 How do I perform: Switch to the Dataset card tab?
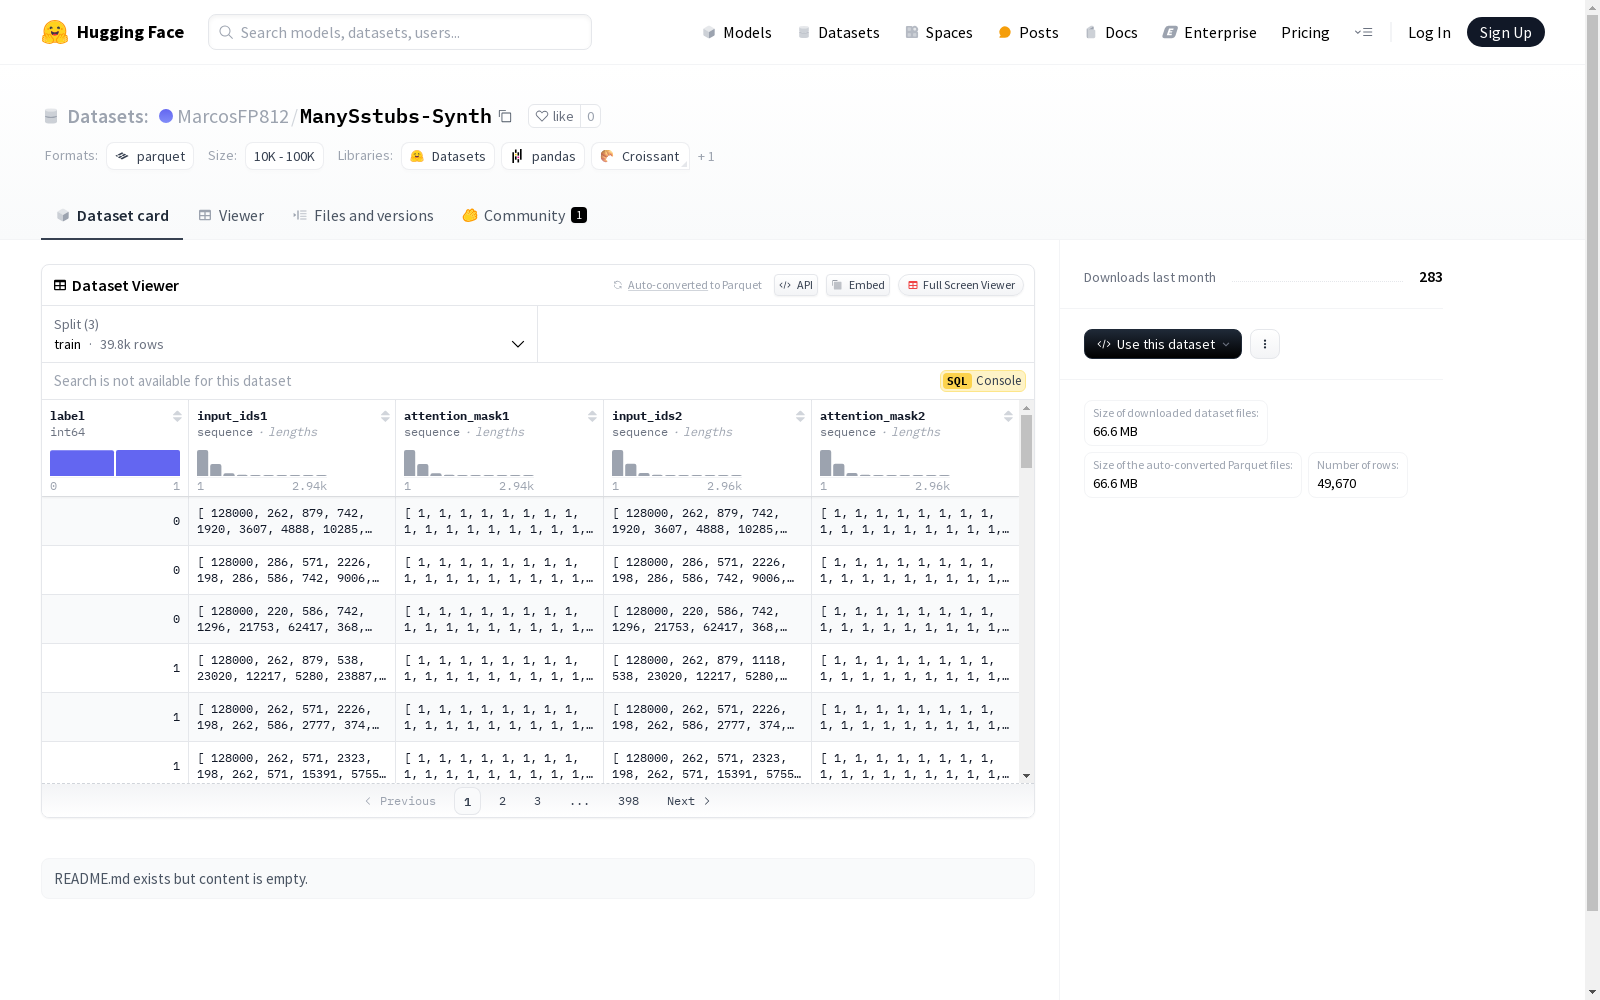tap(112, 215)
